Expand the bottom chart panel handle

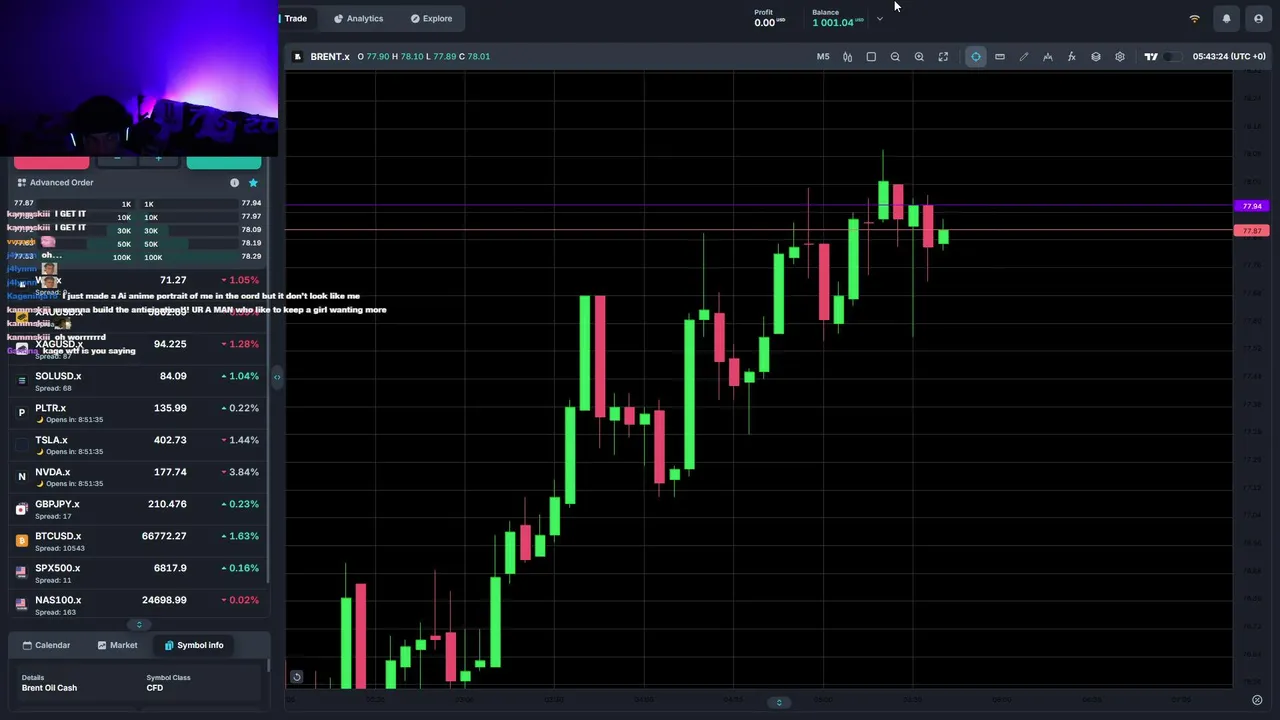click(x=779, y=702)
